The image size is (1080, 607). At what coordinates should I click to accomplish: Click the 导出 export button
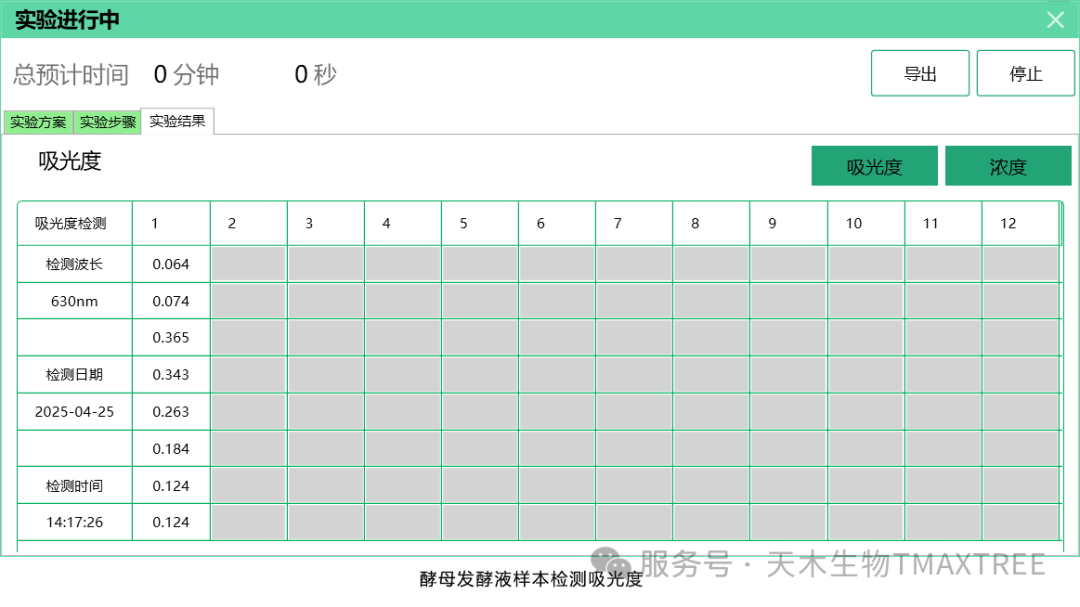point(919,74)
